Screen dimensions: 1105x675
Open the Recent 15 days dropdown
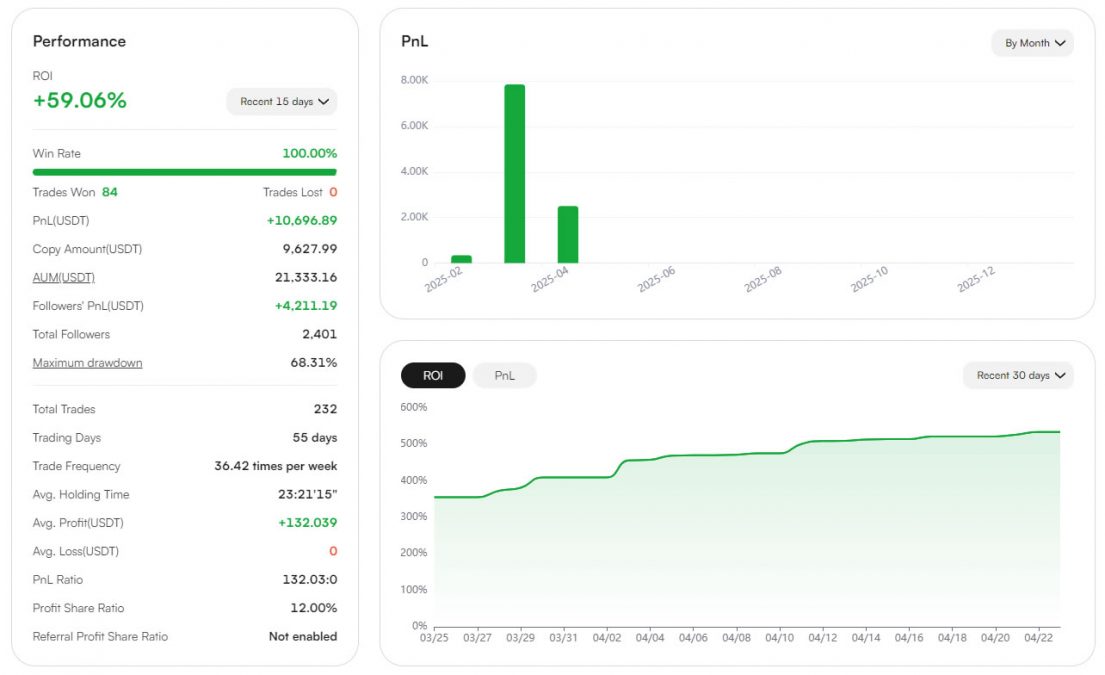coord(281,101)
